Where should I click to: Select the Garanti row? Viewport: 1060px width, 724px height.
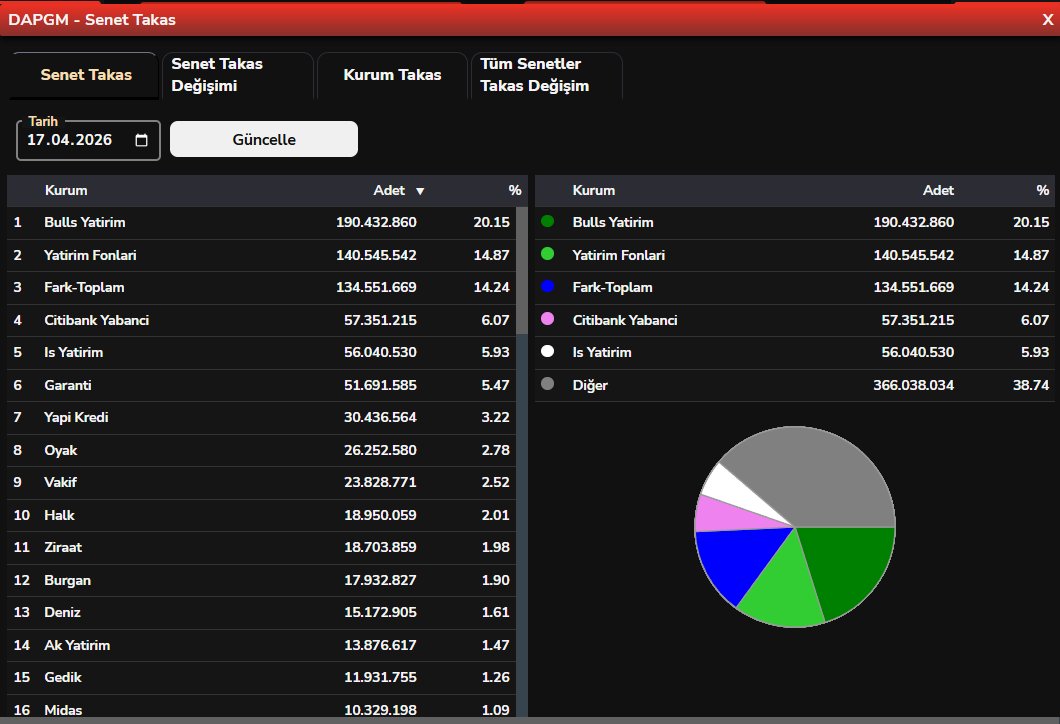click(x=261, y=385)
